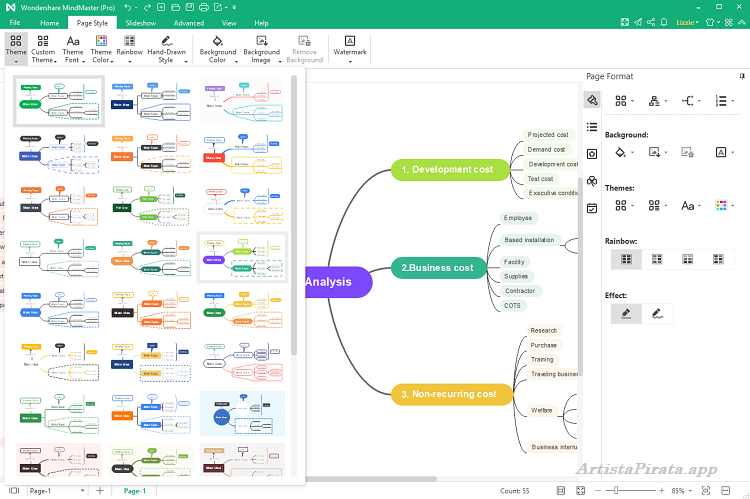Click the Hand-Drawn Style ribbon icon
Viewport: 750px width, 499px height.
166,48
